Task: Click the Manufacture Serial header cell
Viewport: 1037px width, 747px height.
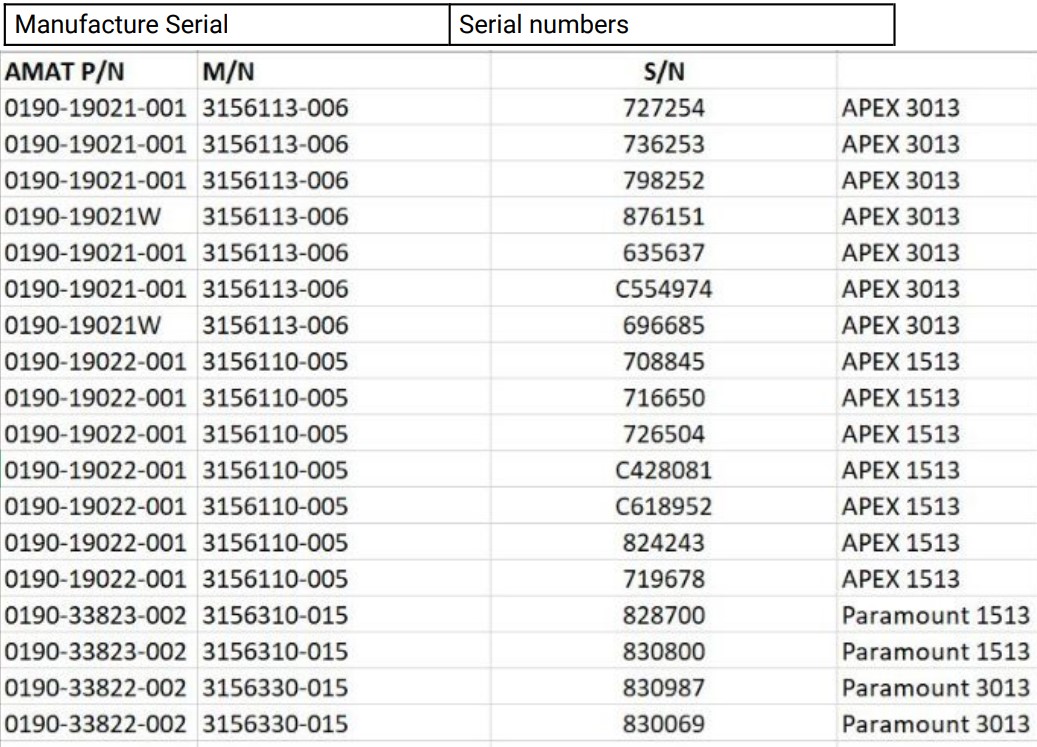Action: point(228,25)
